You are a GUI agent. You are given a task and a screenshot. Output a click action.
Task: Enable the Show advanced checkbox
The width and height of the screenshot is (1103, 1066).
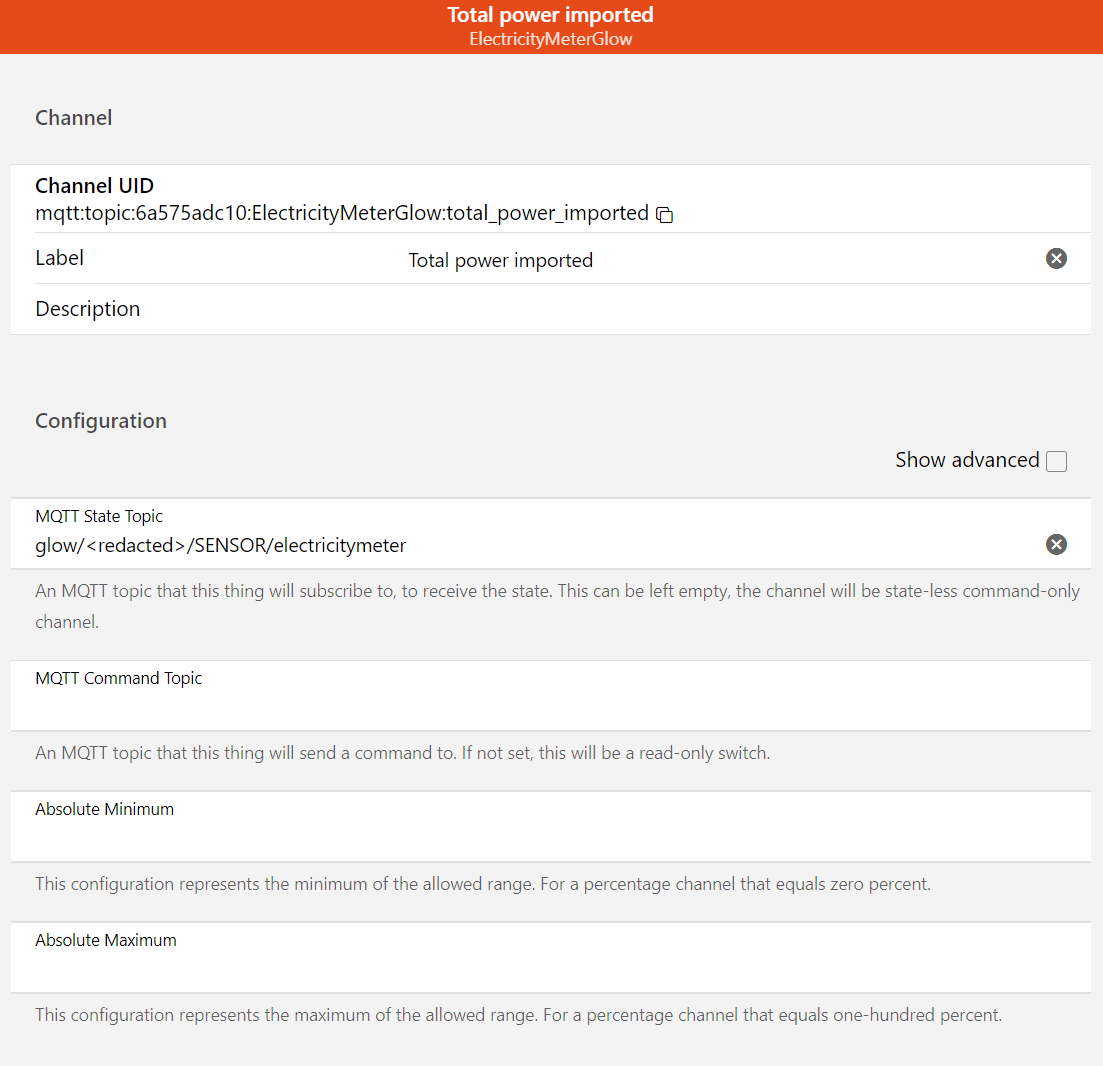[1056, 461]
